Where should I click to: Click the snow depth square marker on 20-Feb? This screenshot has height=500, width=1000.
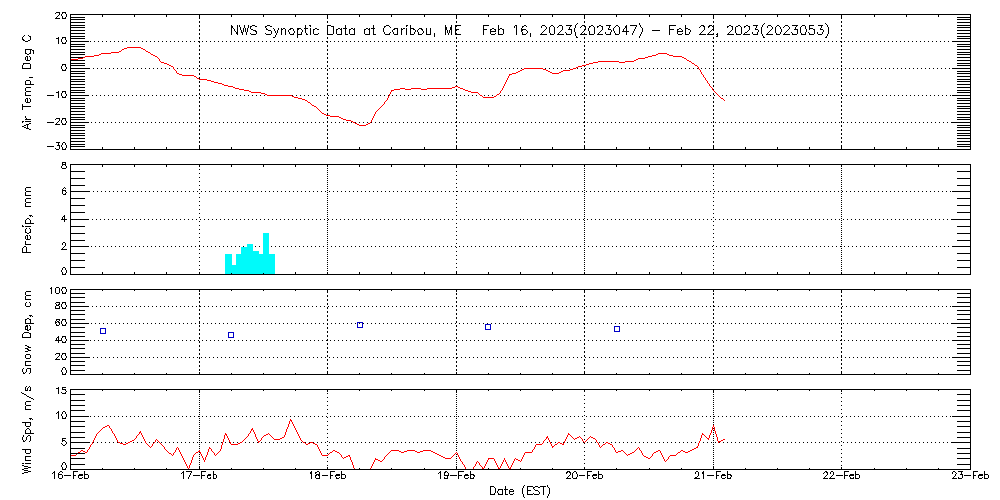click(x=617, y=329)
